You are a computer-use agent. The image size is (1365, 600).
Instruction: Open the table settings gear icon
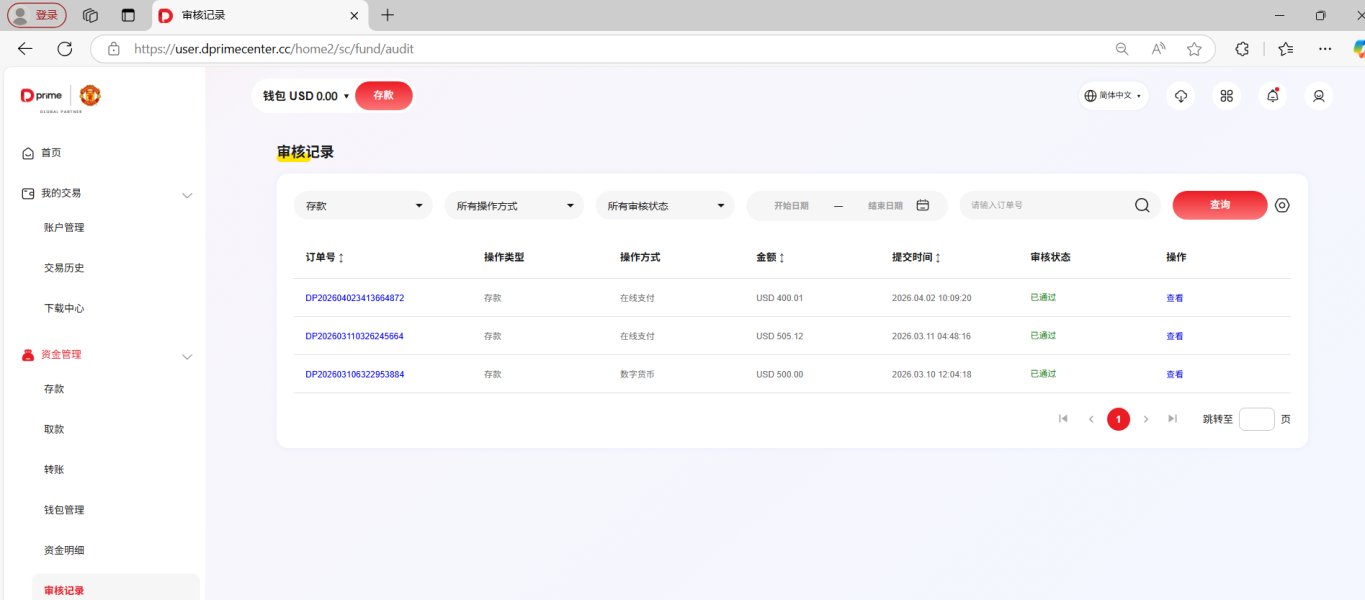tap(1283, 205)
